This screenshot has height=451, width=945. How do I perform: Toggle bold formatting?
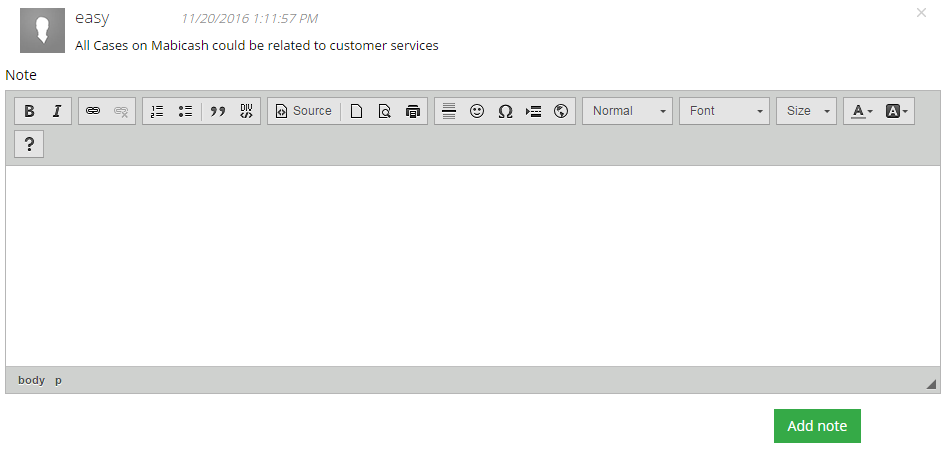(29, 111)
